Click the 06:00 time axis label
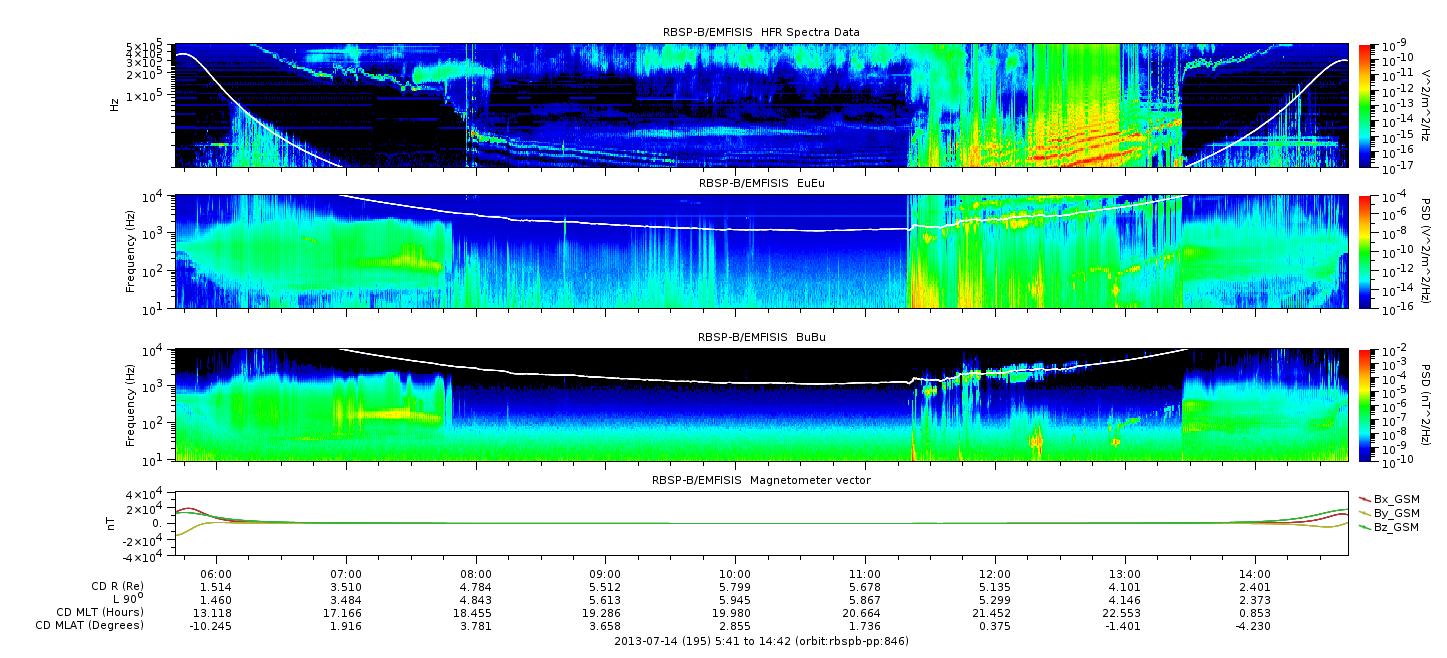 click(x=216, y=575)
